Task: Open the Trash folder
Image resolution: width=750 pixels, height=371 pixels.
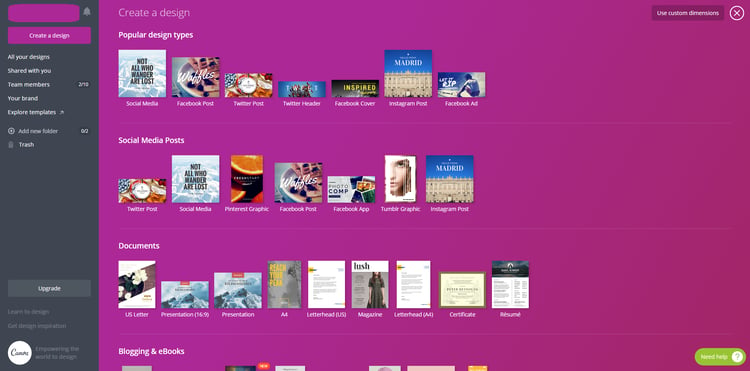Action: [26, 144]
